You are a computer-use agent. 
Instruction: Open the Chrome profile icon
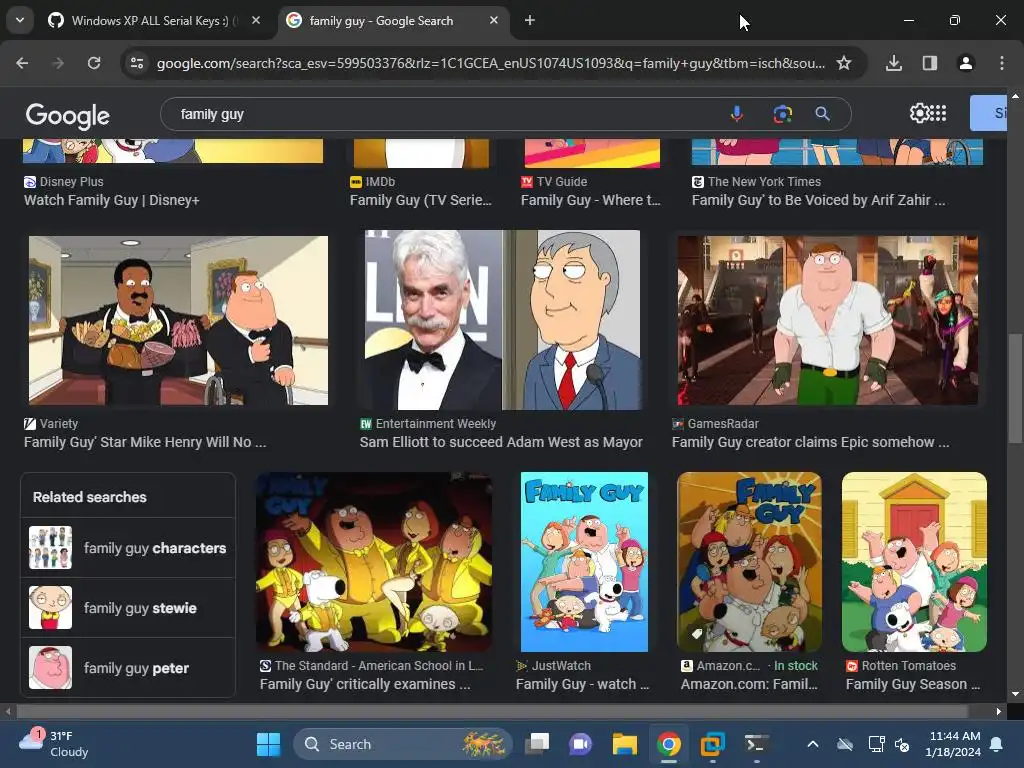(x=966, y=63)
